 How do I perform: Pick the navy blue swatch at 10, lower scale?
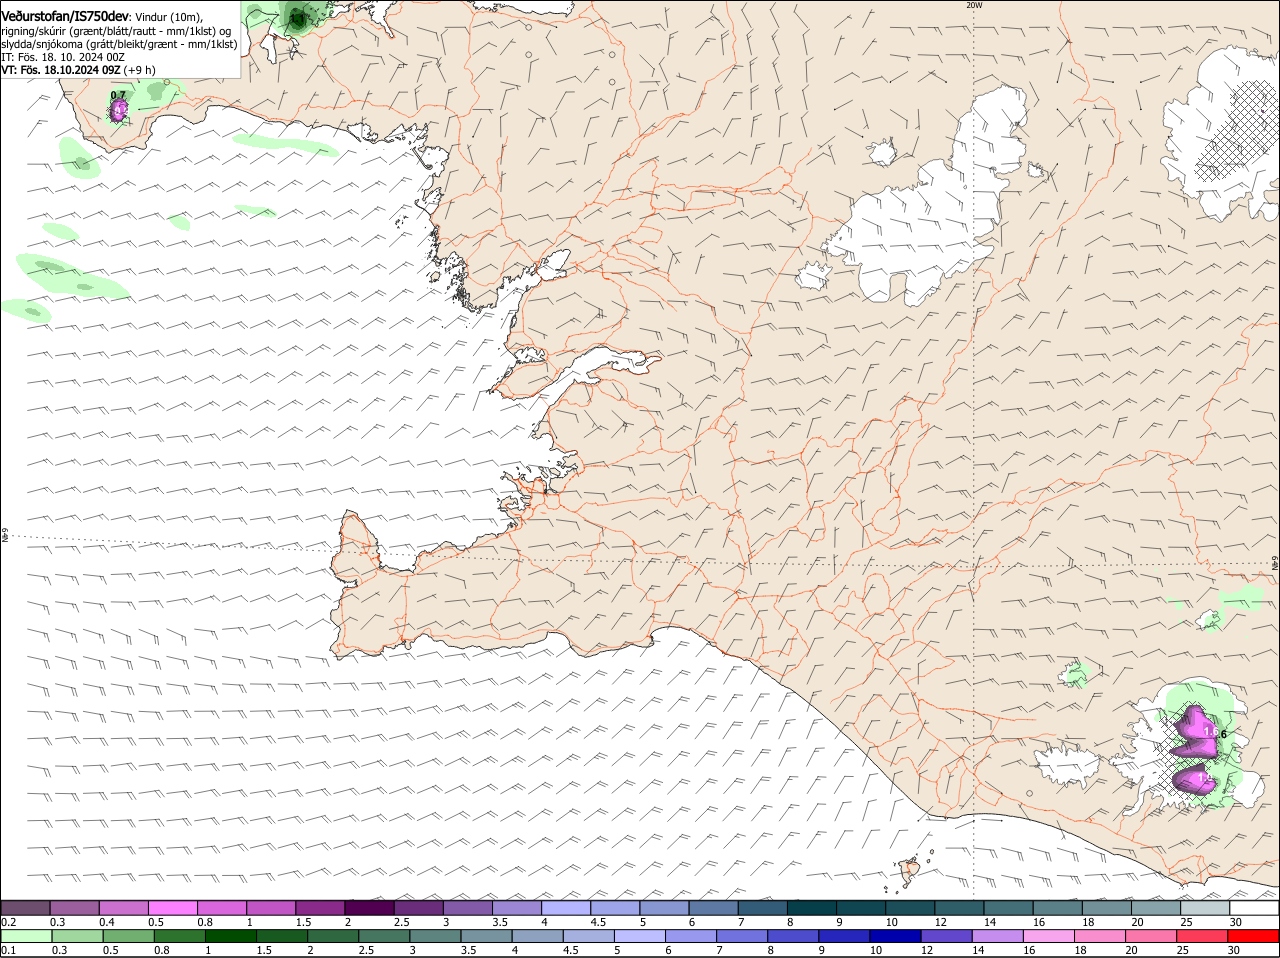pos(896,936)
